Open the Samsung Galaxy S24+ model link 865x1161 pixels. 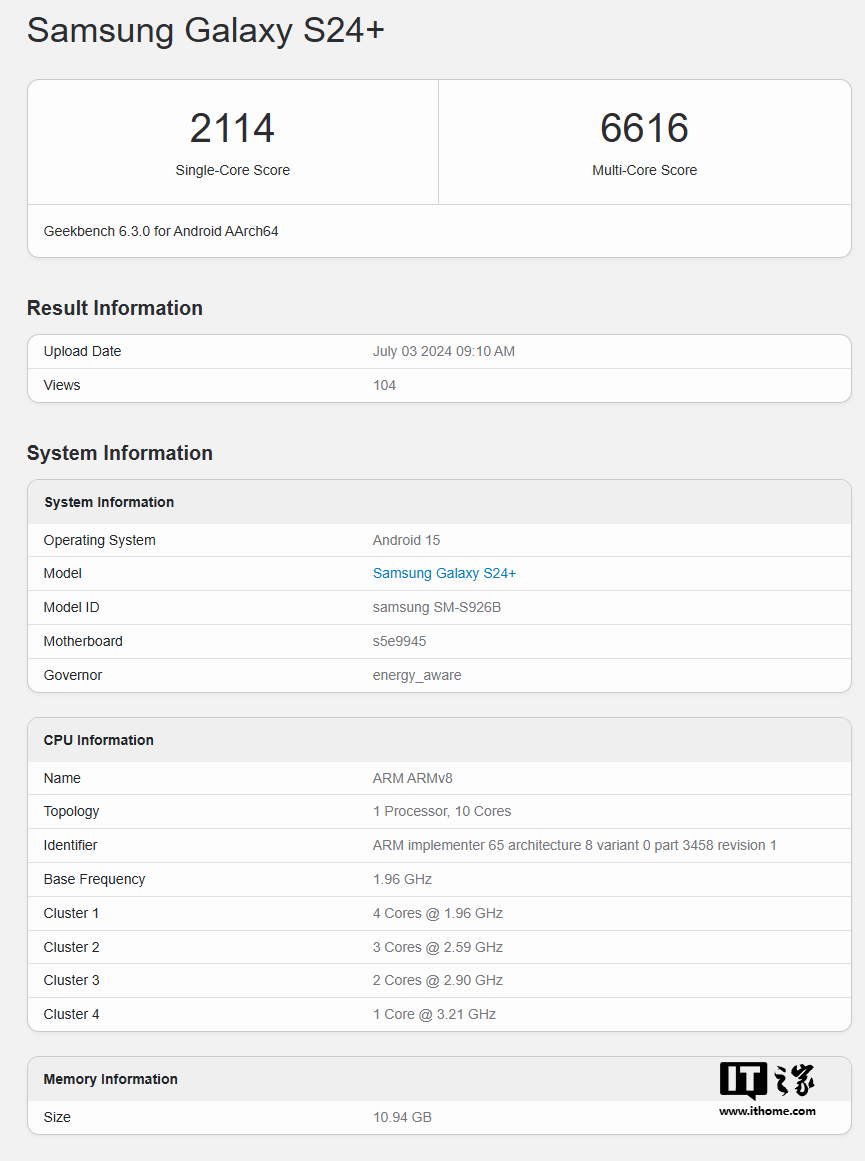[x=444, y=573]
